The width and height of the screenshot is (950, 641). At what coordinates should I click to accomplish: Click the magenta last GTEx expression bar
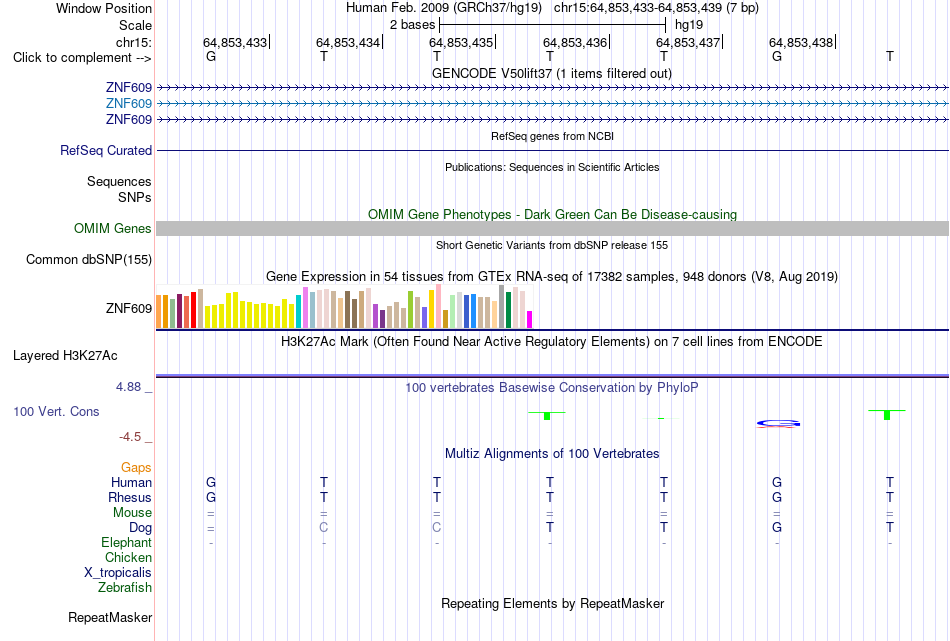click(x=529, y=319)
